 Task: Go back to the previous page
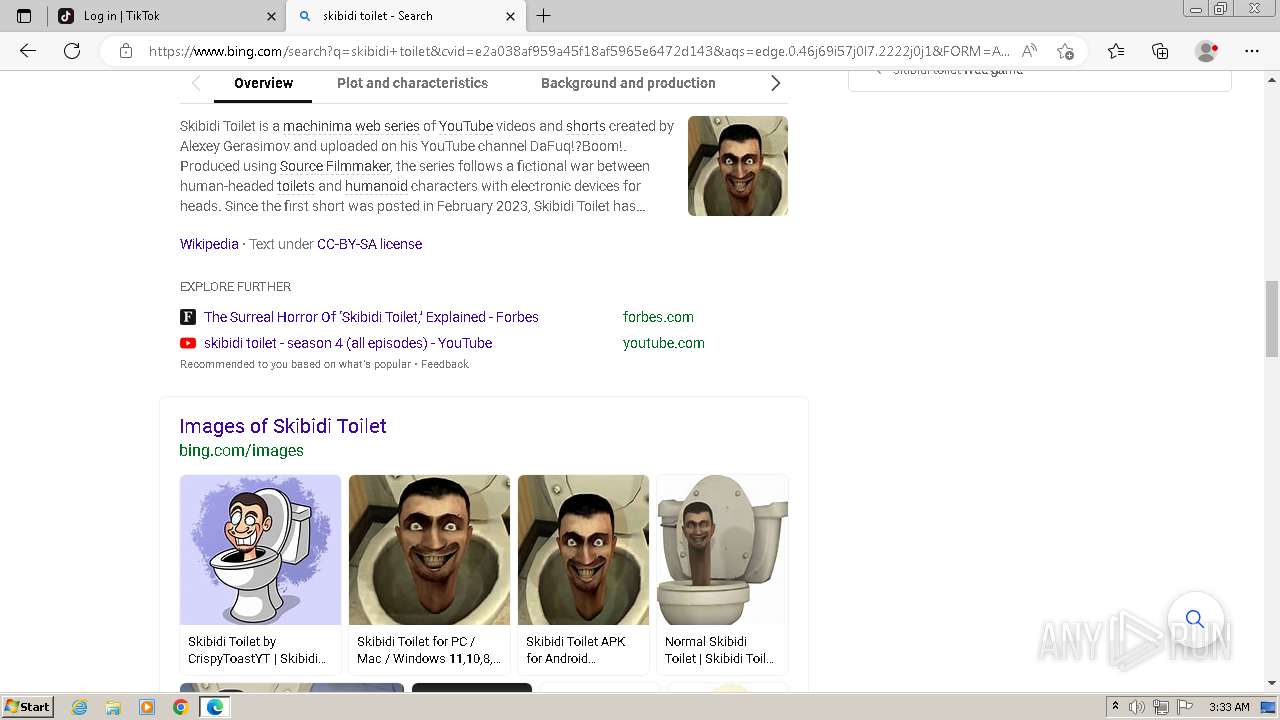coord(28,51)
